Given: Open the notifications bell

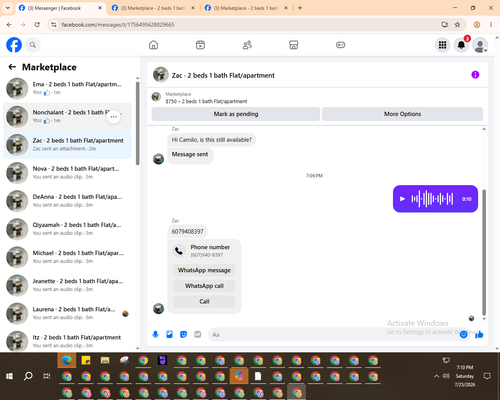Looking at the screenshot, I should point(461,45).
